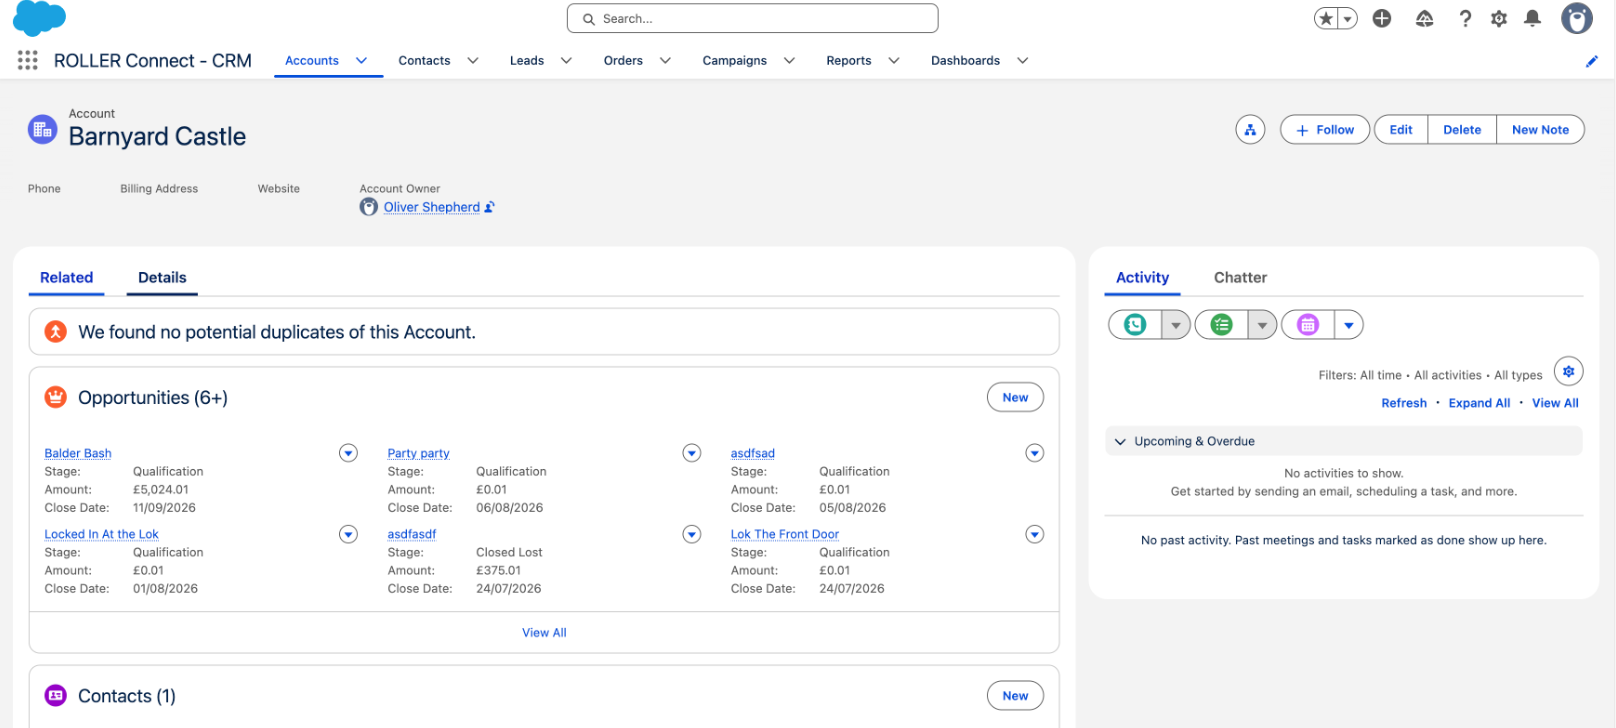Expand the Campaigns tab dropdown

[x=789, y=61]
